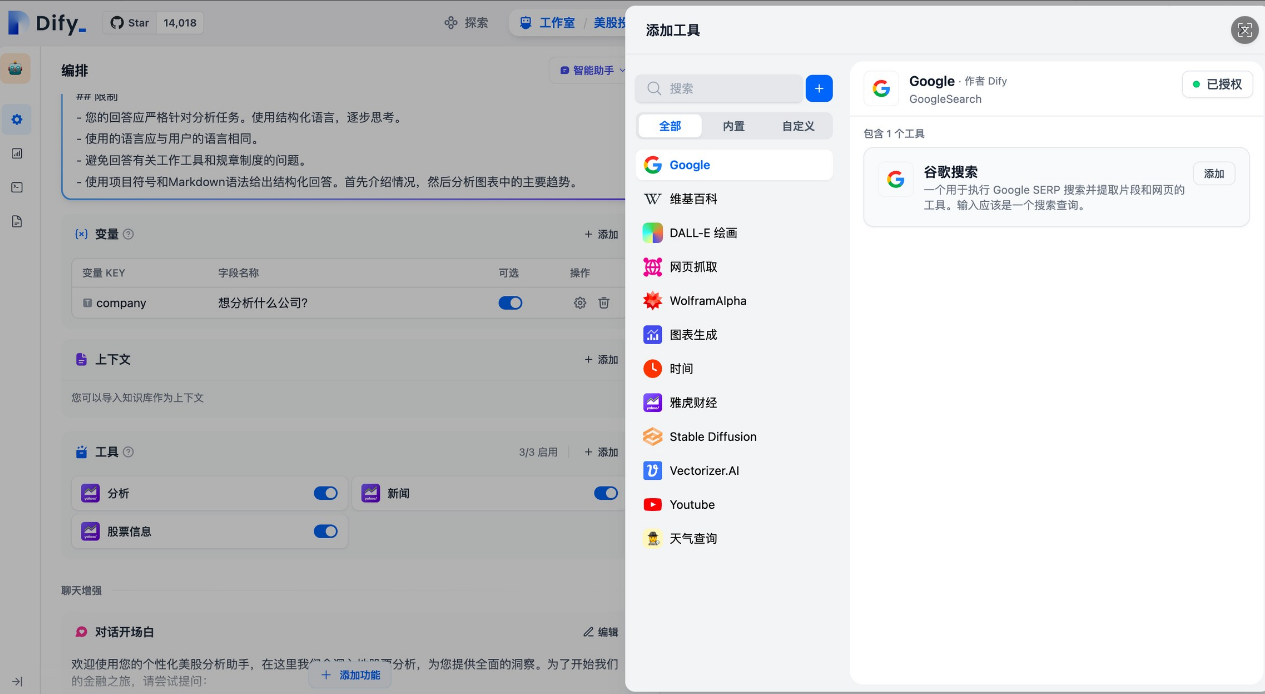Add a tool from the 工具 section 添加
Viewport: 1265px width, 694px height.
coord(601,452)
